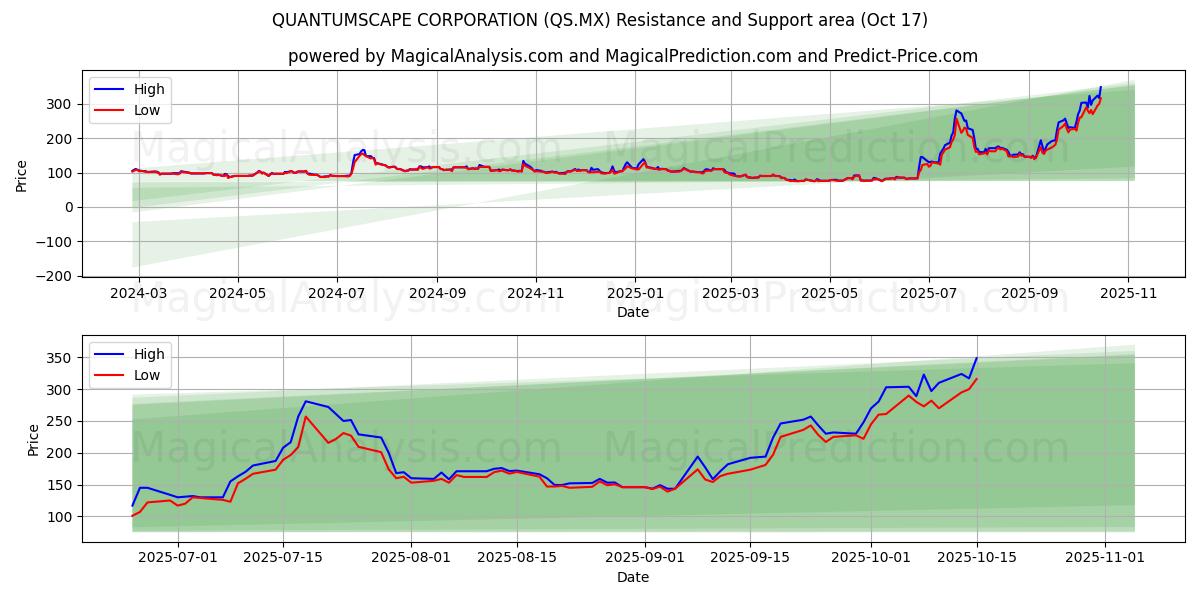The width and height of the screenshot is (1200, 600).
Task: Open the powered by MagicalAnalysis.com subtitle
Action: click(x=632, y=56)
